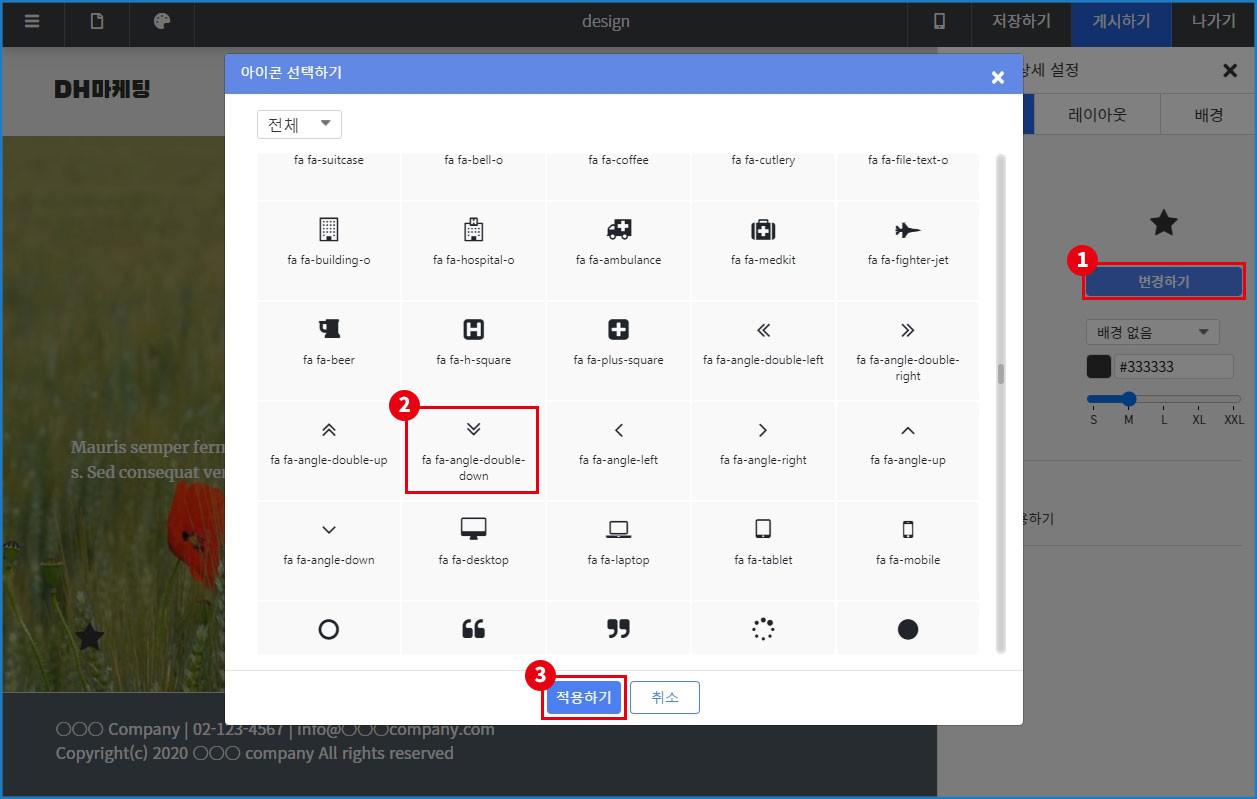Select the fa-laptop icon
This screenshot has width=1257, height=799.
tap(618, 540)
